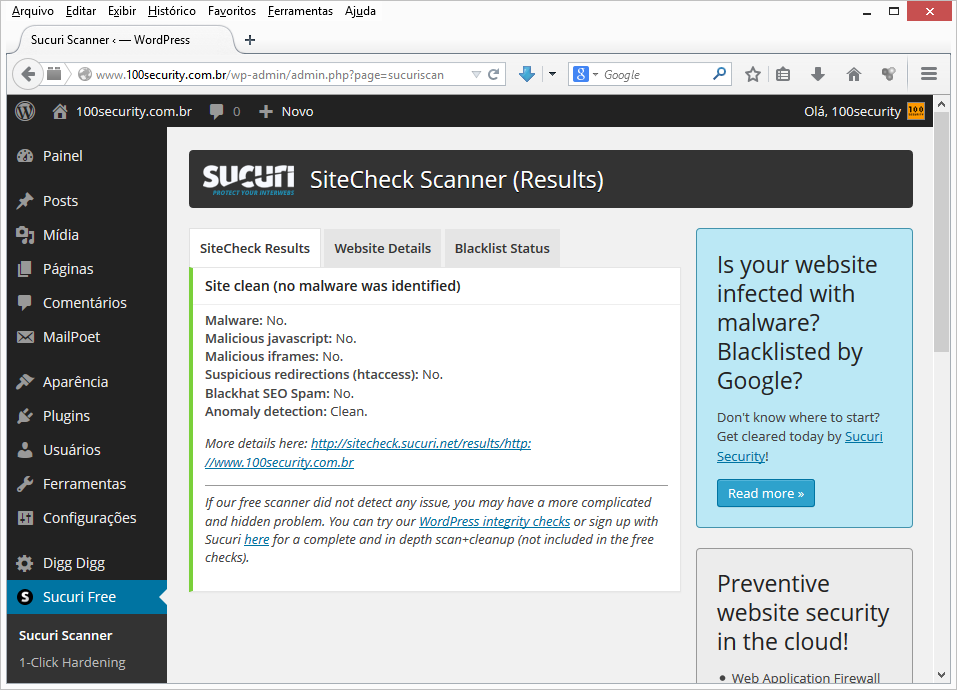This screenshot has height=690, width=957.
Task: Click the 'here' sign up link
Action: (x=257, y=539)
